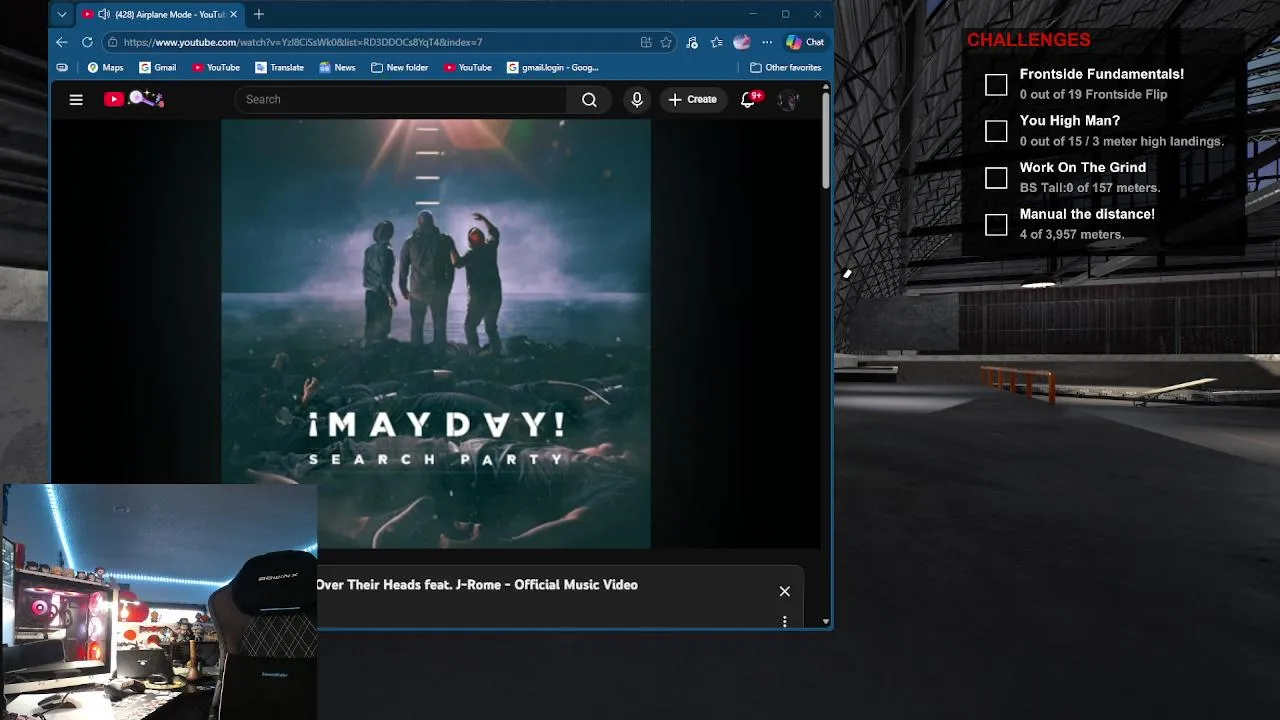Open the Favorites list icon

click(x=717, y=42)
